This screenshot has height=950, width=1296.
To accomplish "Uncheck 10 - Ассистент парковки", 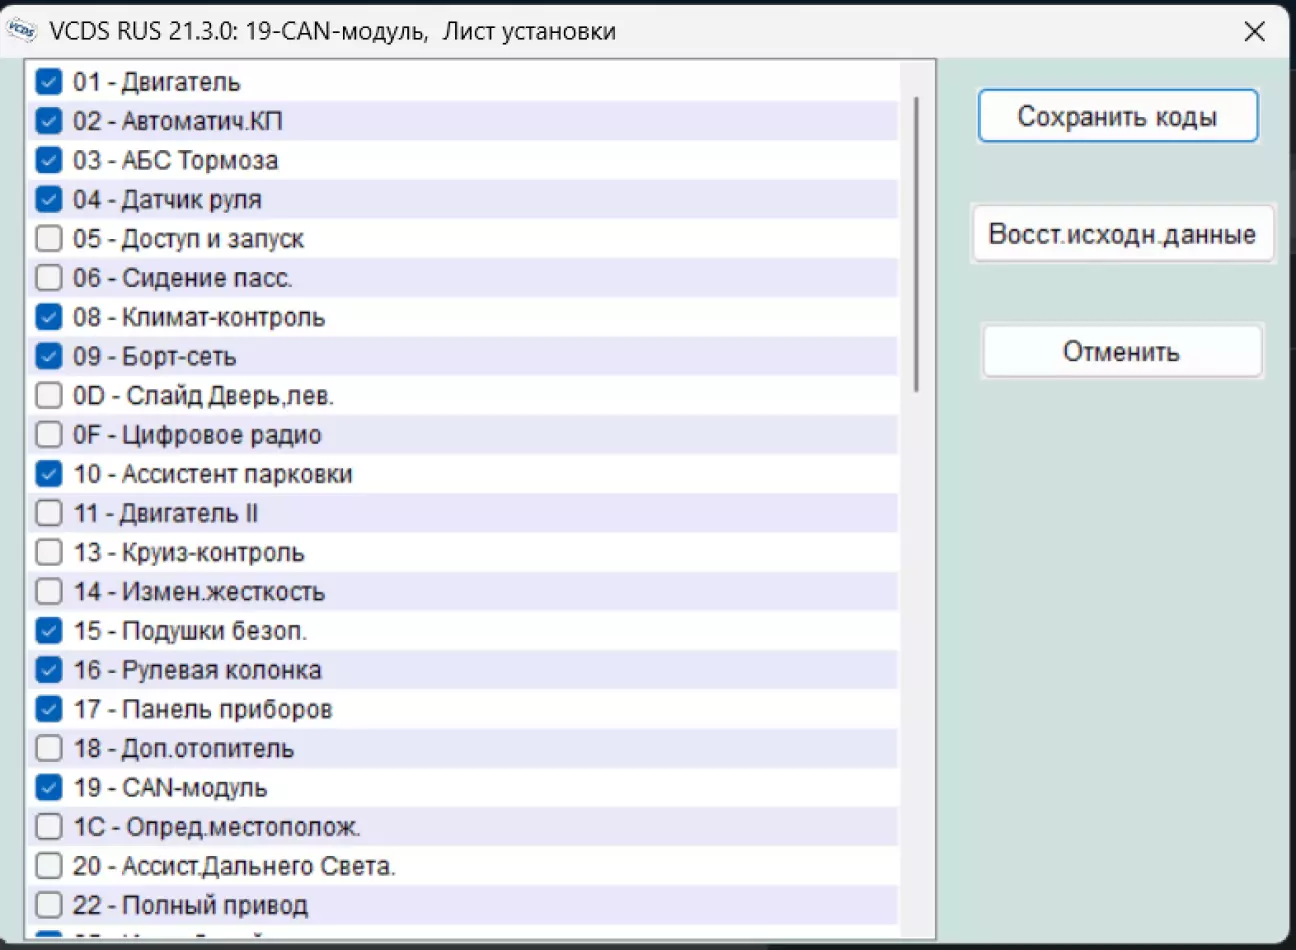I will tap(49, 474).
